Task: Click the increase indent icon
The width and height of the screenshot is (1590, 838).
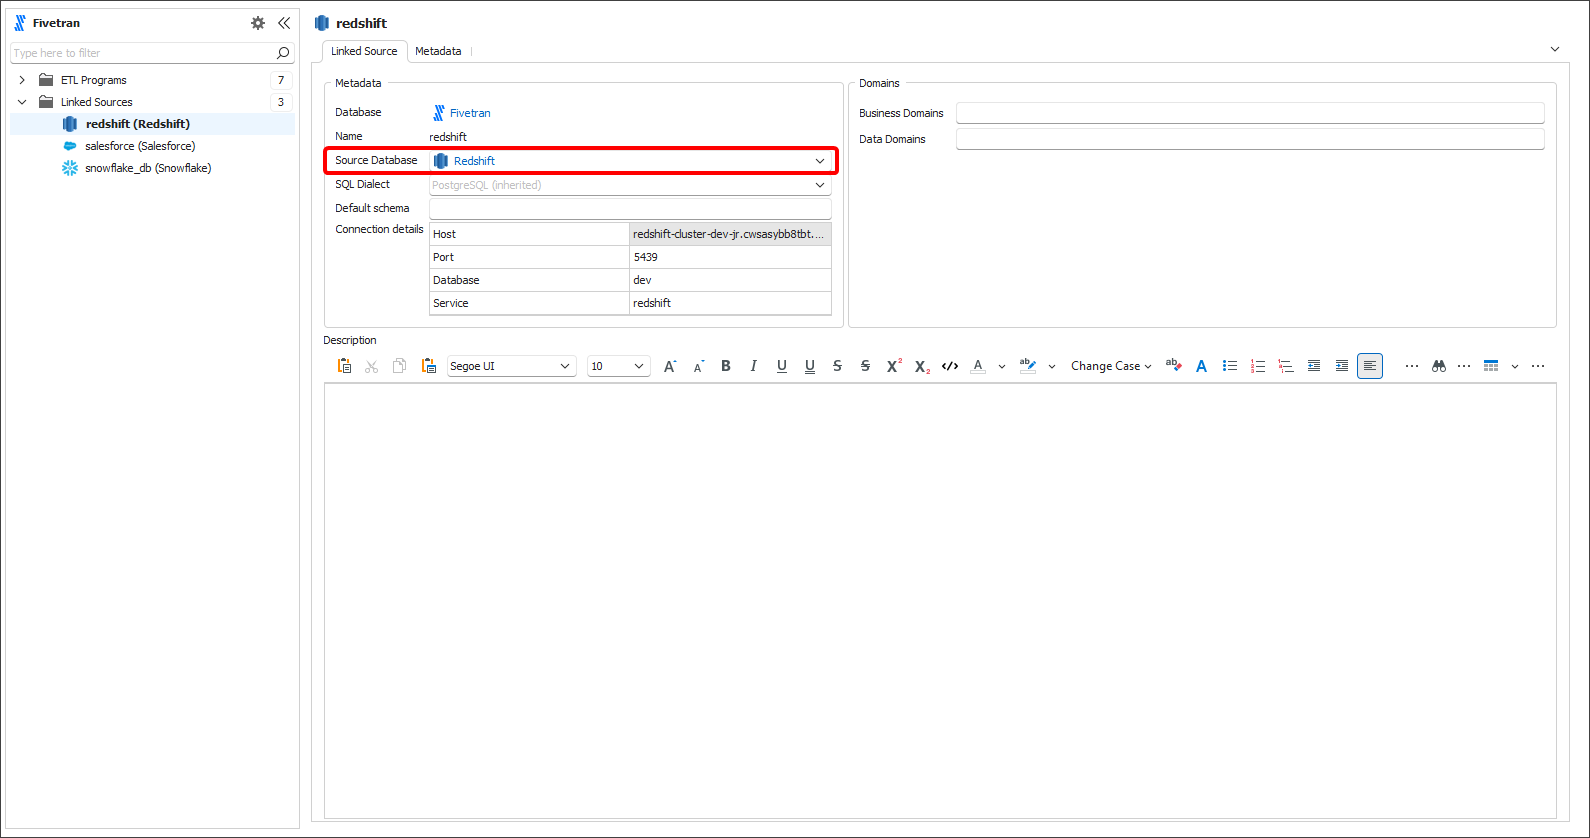Action: click(1342, 366)
